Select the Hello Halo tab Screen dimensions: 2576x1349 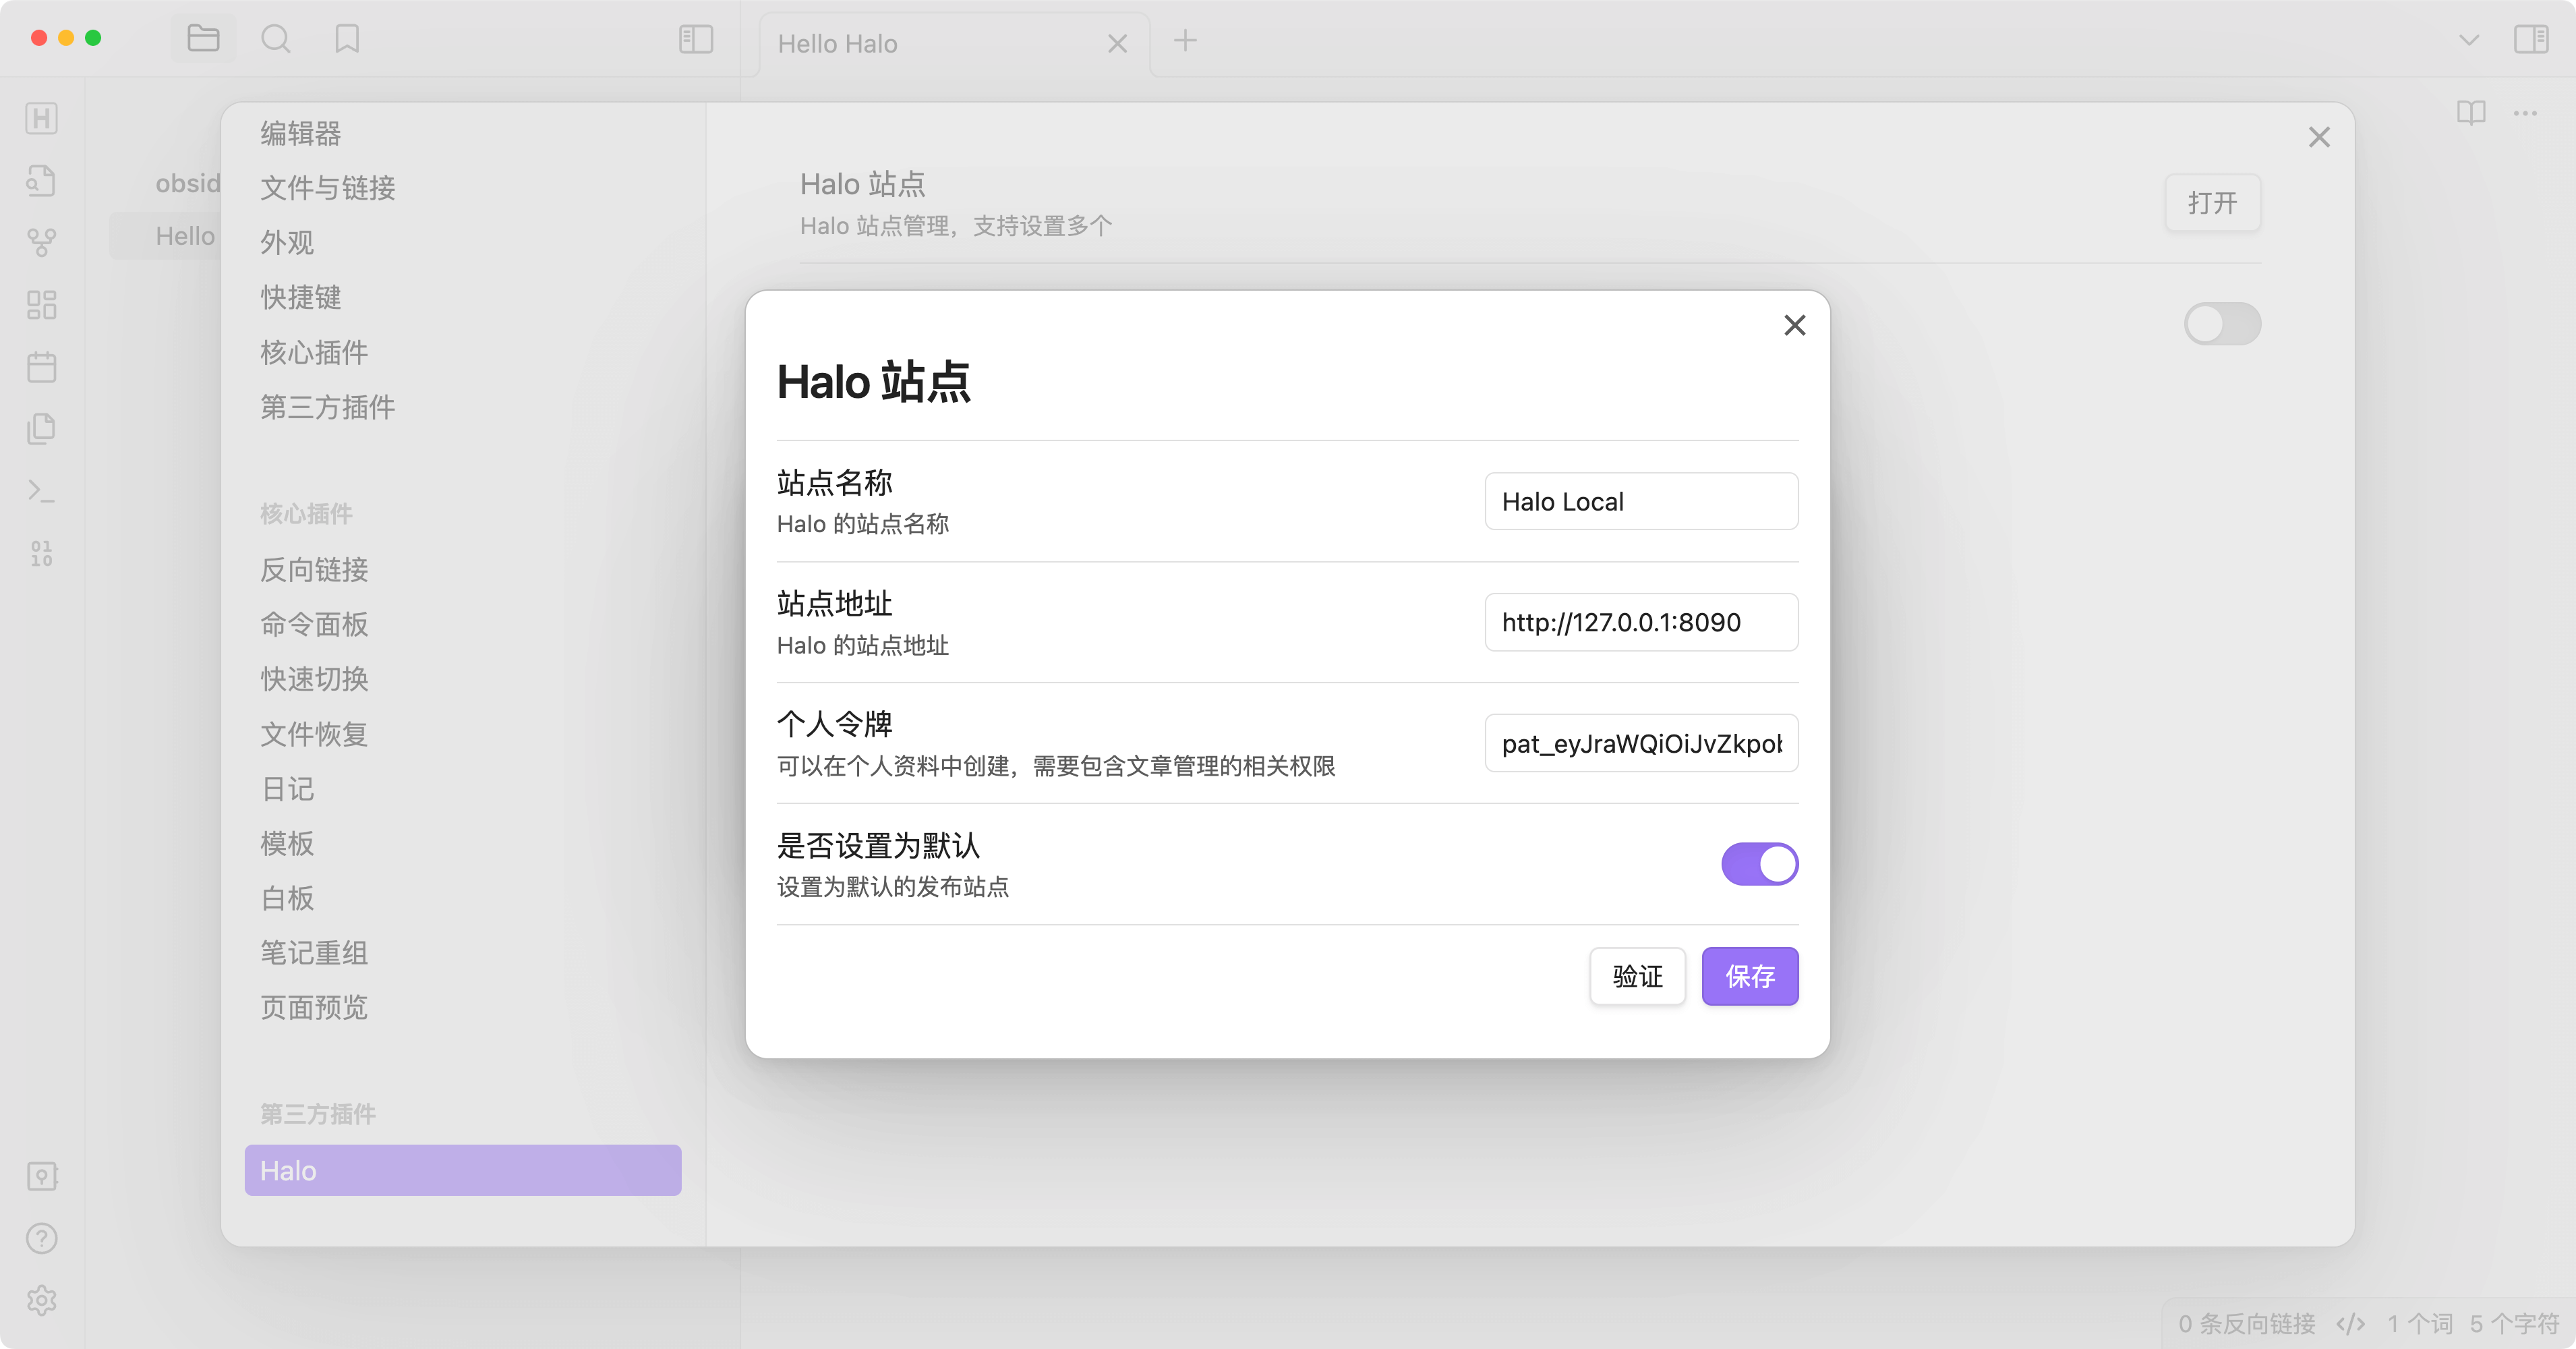click(x=954, y=43)
